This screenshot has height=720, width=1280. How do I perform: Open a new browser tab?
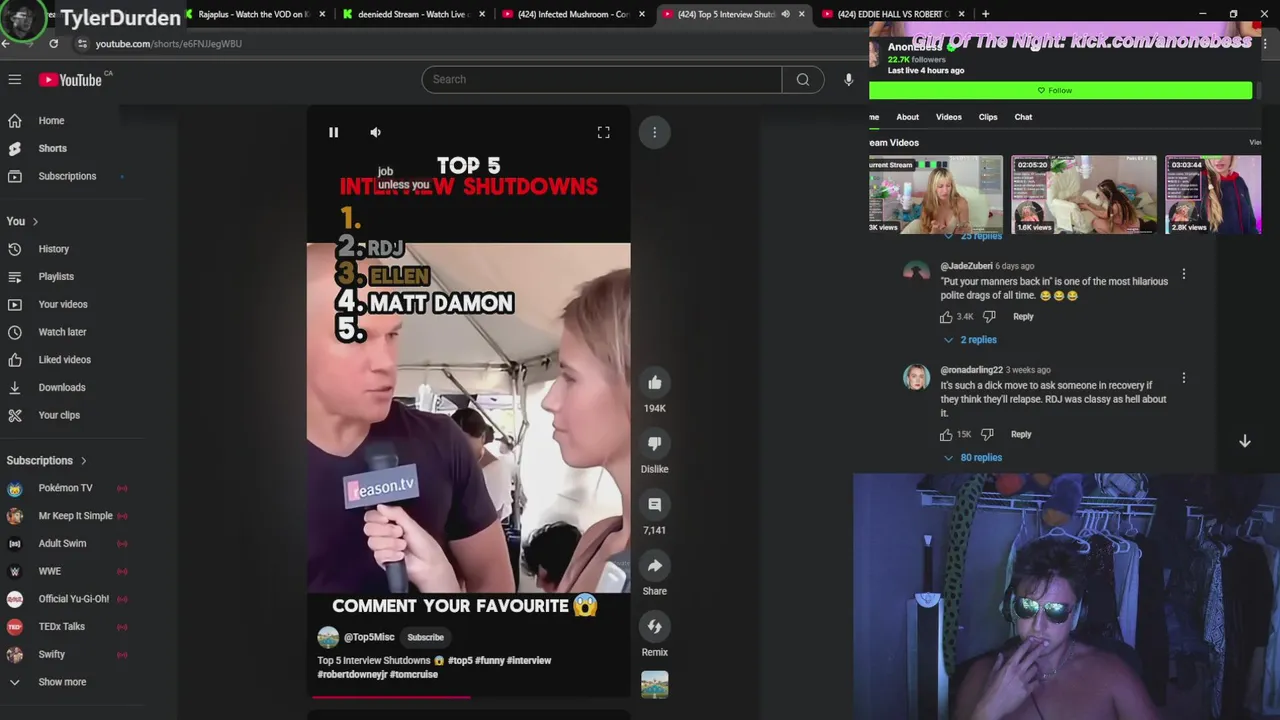[985, 14]
